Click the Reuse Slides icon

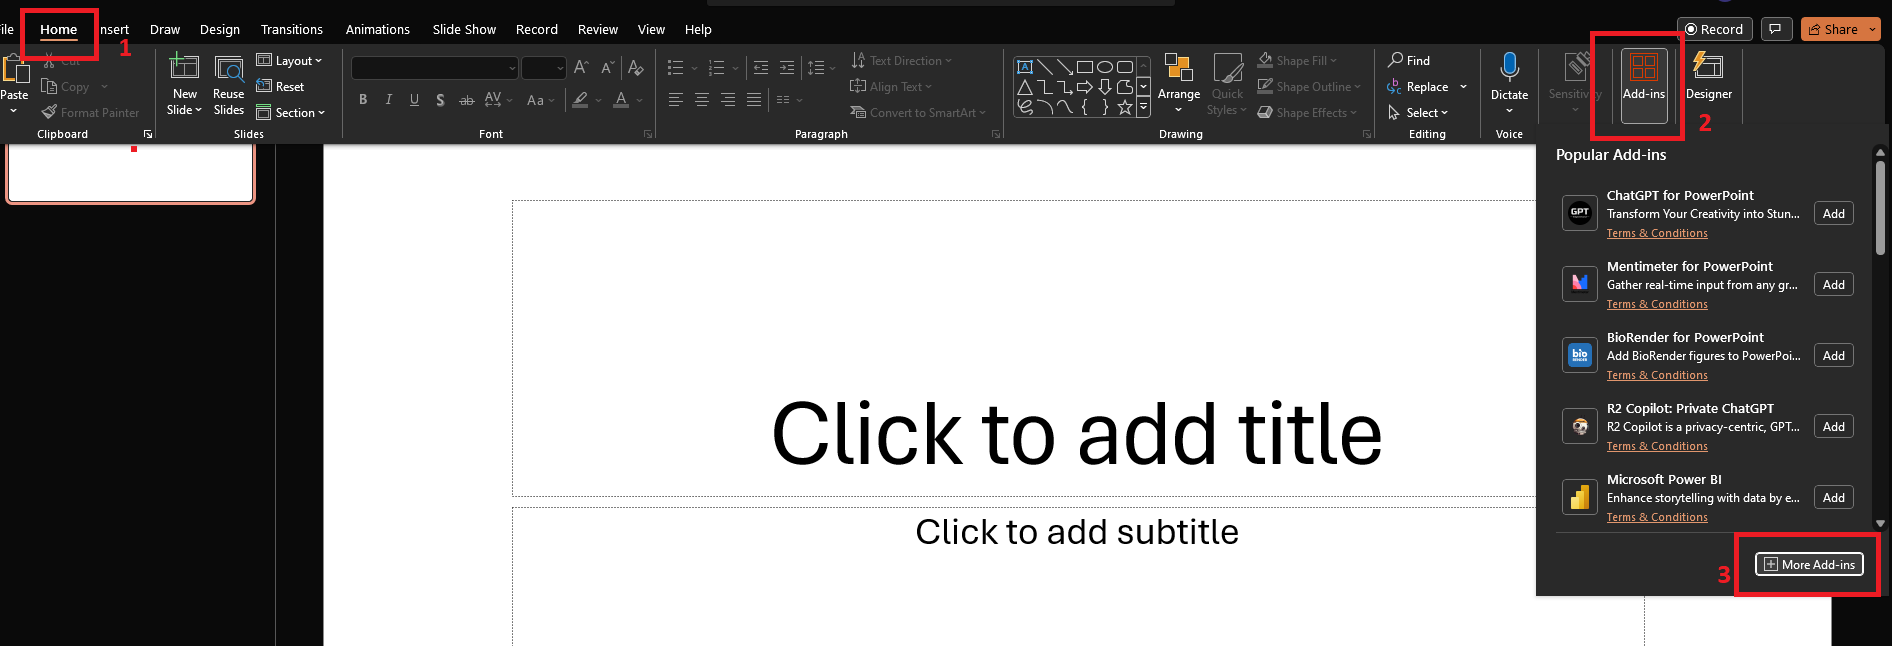229,69
